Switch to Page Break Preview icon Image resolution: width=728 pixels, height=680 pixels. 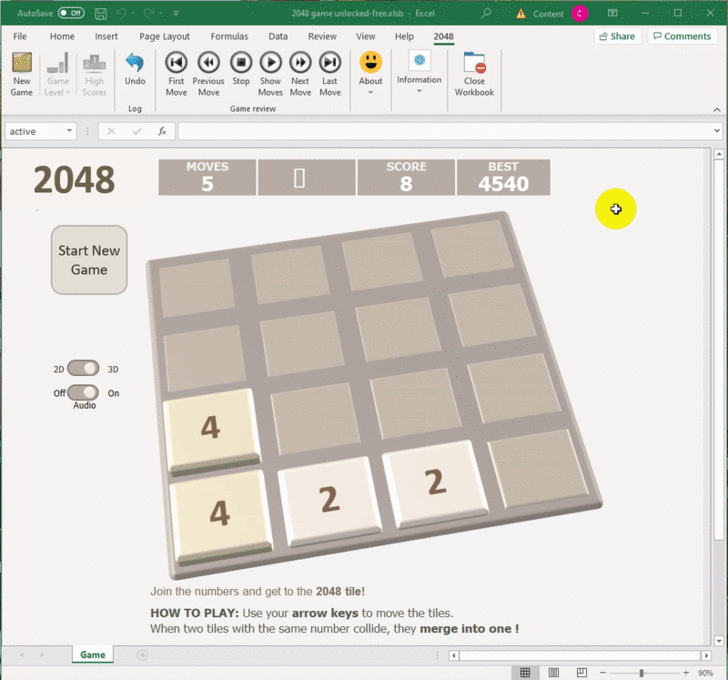click(x=581, y=673)
